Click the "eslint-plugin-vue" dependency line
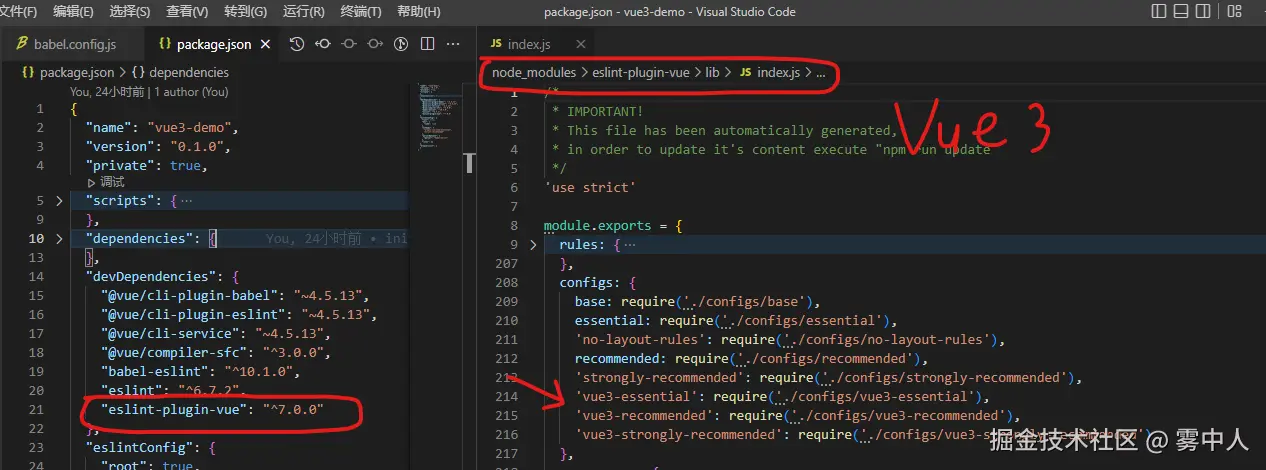Viewport: 1266px width, 470px height. tap(213, 411)
